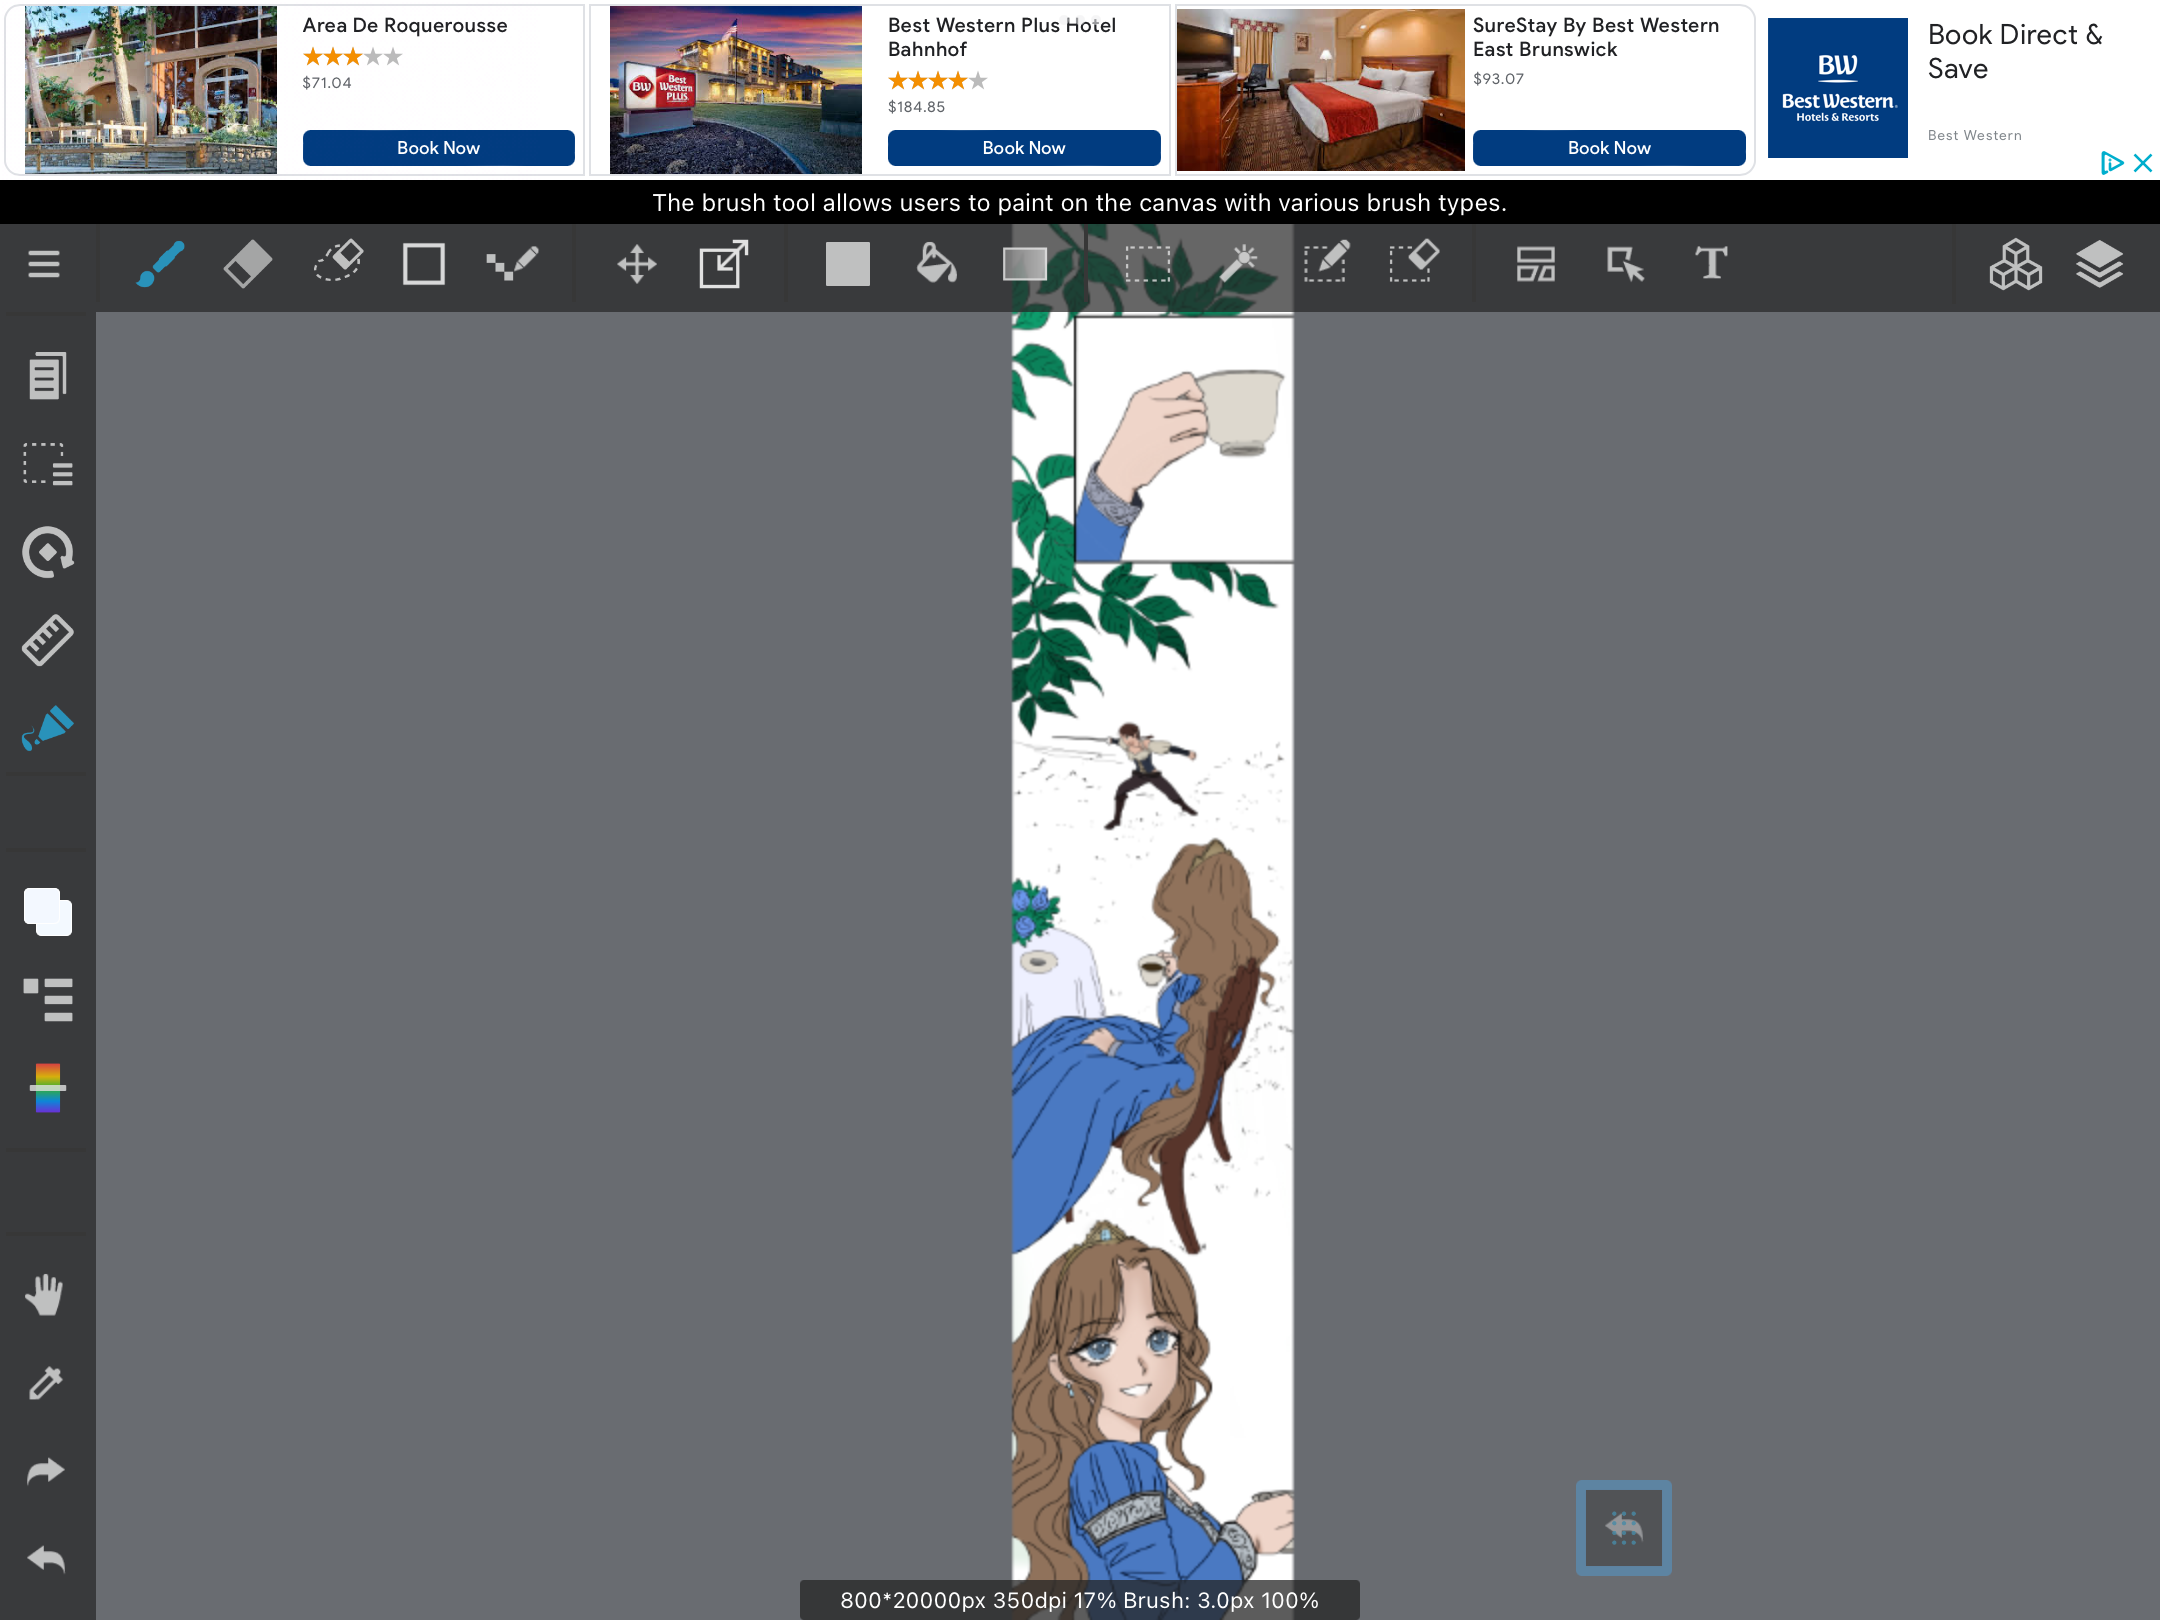
Task: Choose the Bucket fill tool
Action: tap(936, 264)
